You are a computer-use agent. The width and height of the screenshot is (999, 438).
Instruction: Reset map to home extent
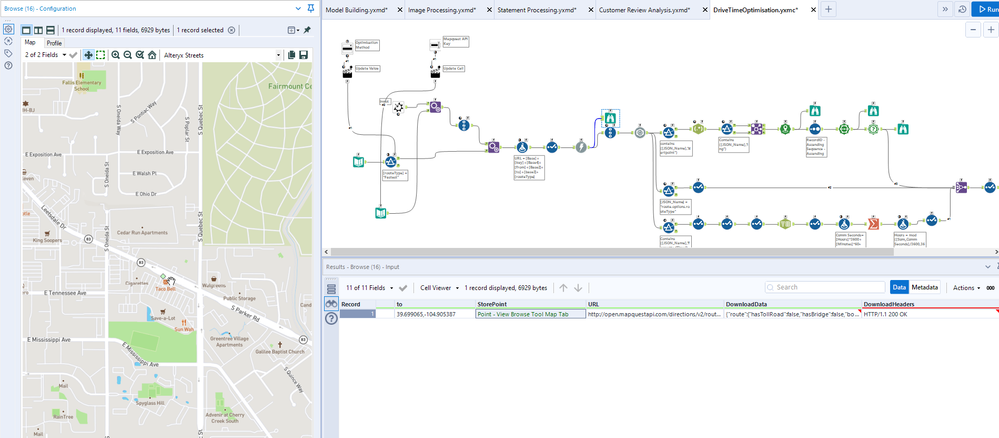click(x=152, y=55)
